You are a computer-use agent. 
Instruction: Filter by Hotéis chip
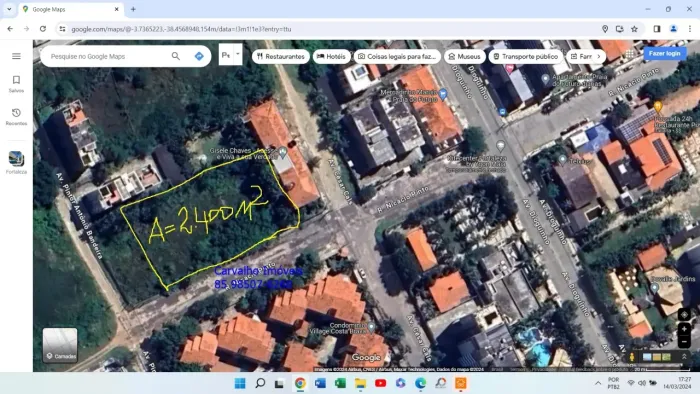click(x=331, y=57)
